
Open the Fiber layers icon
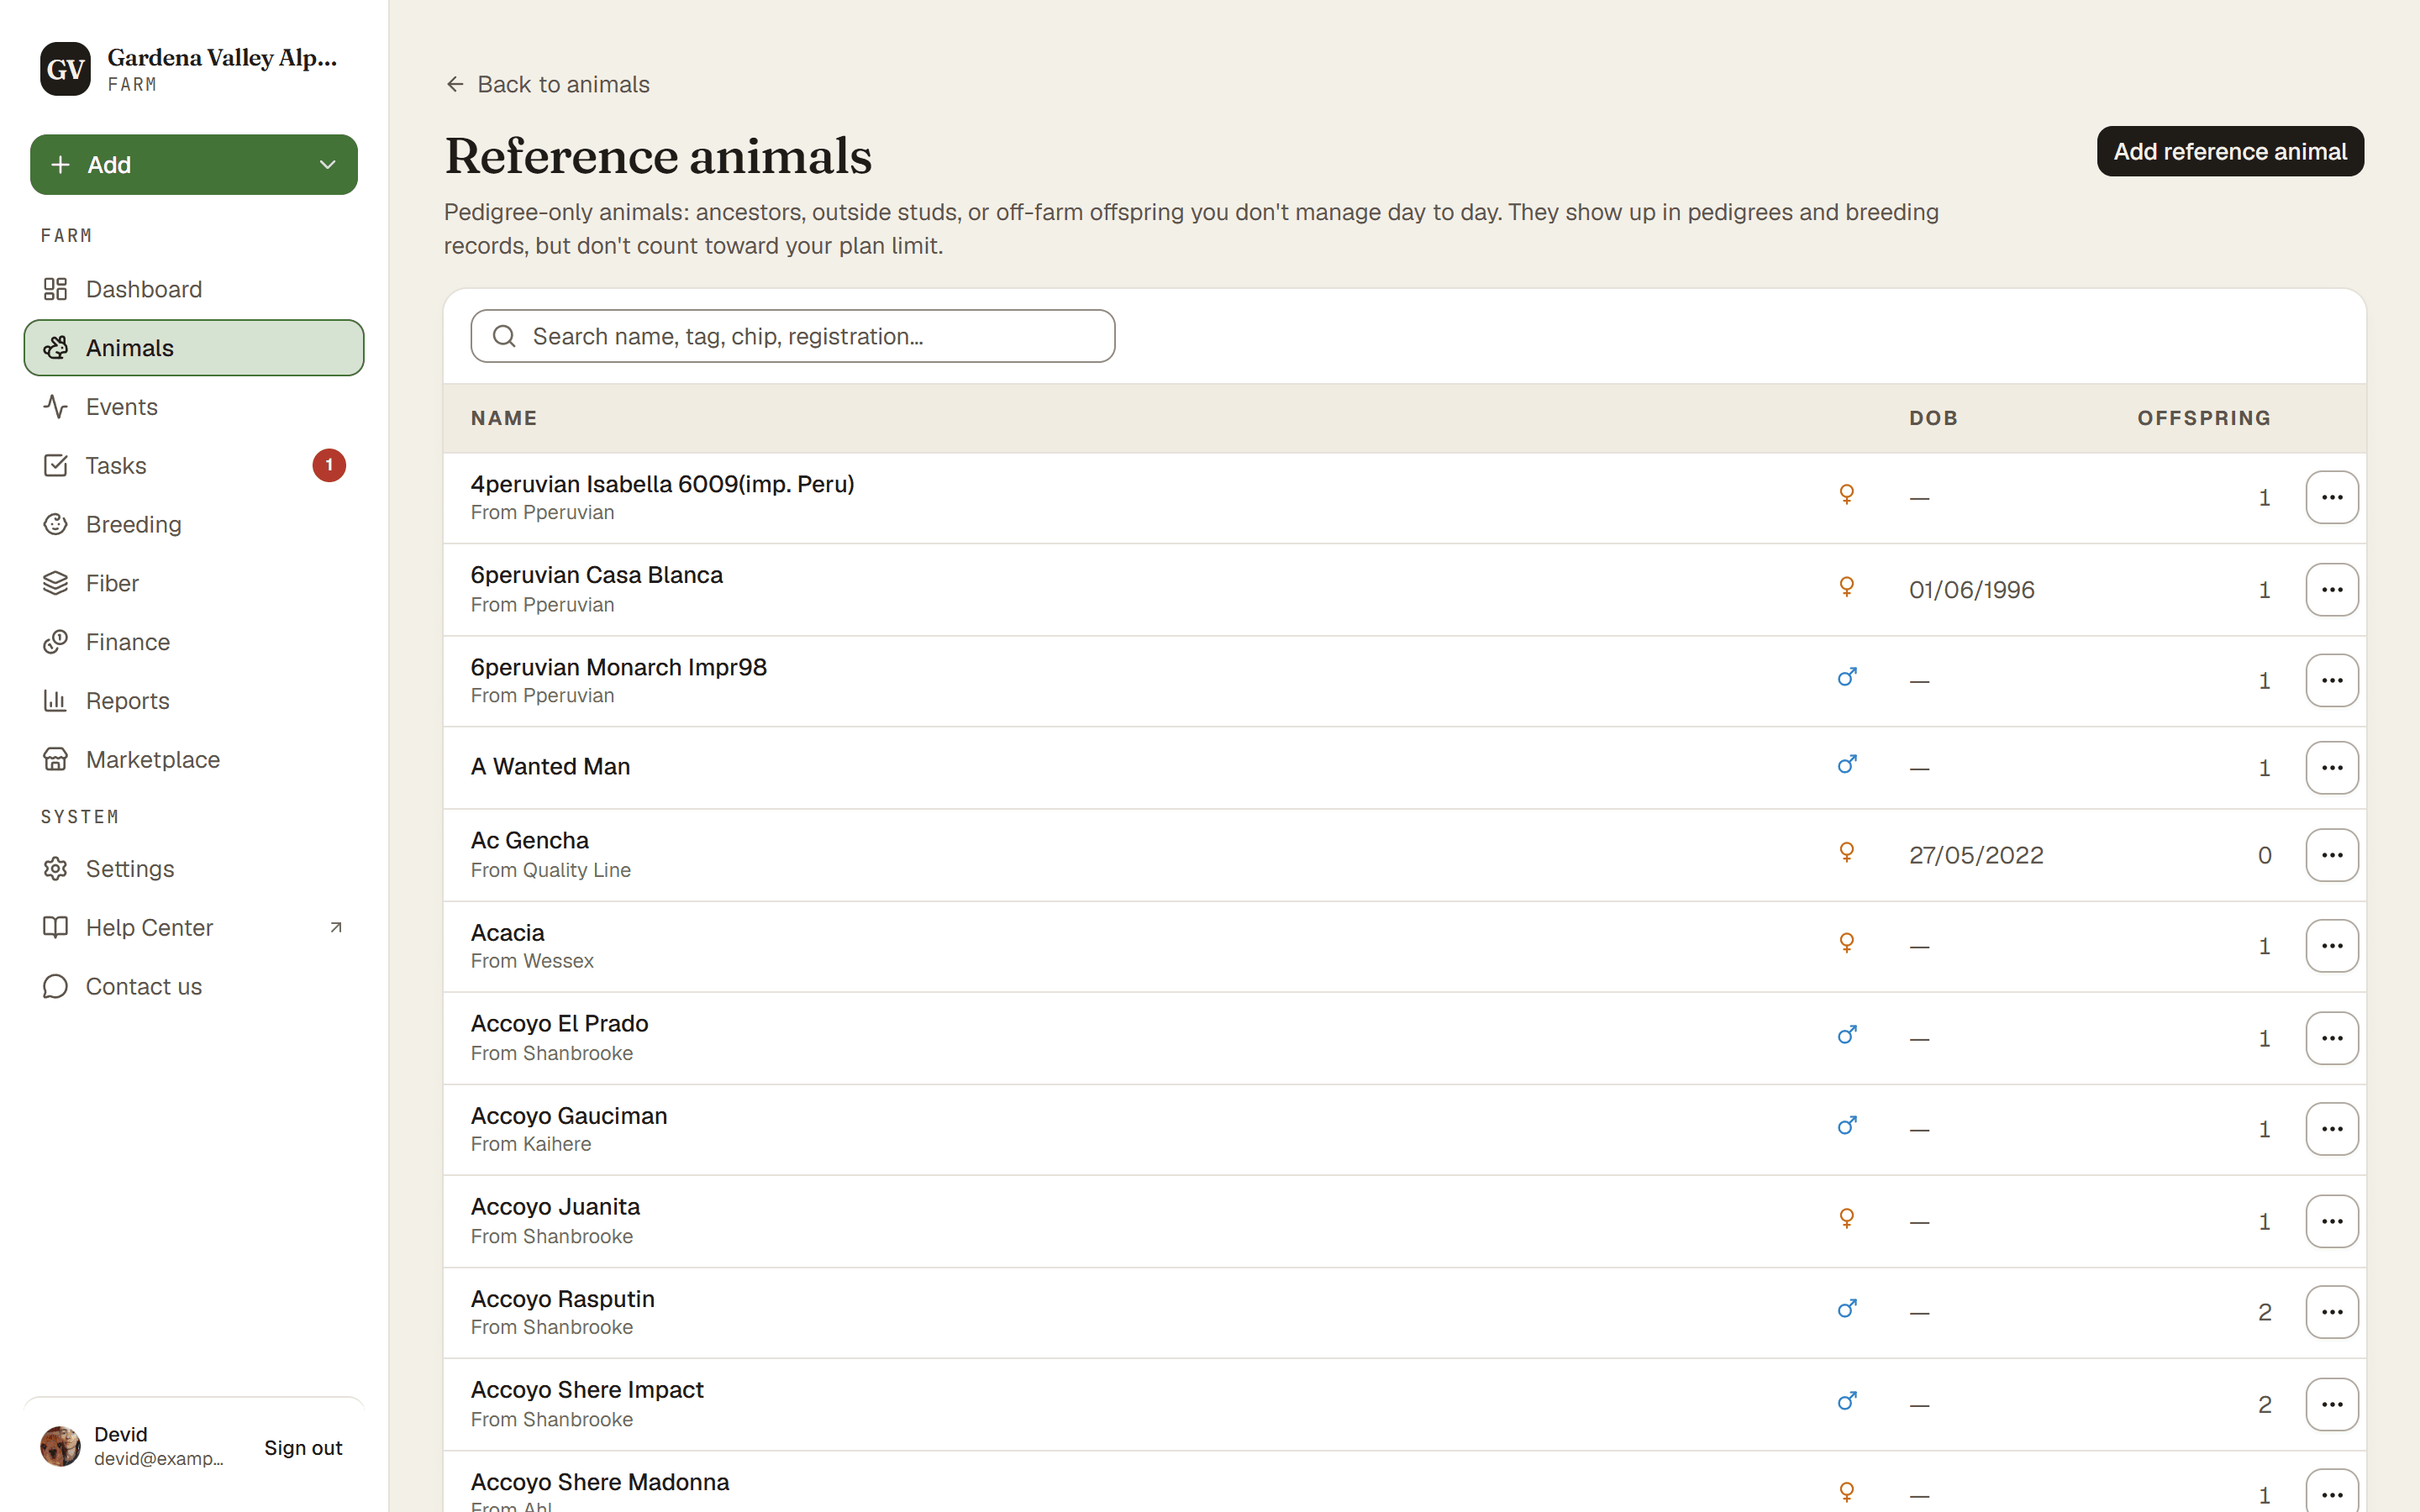[x=55, y=583]
